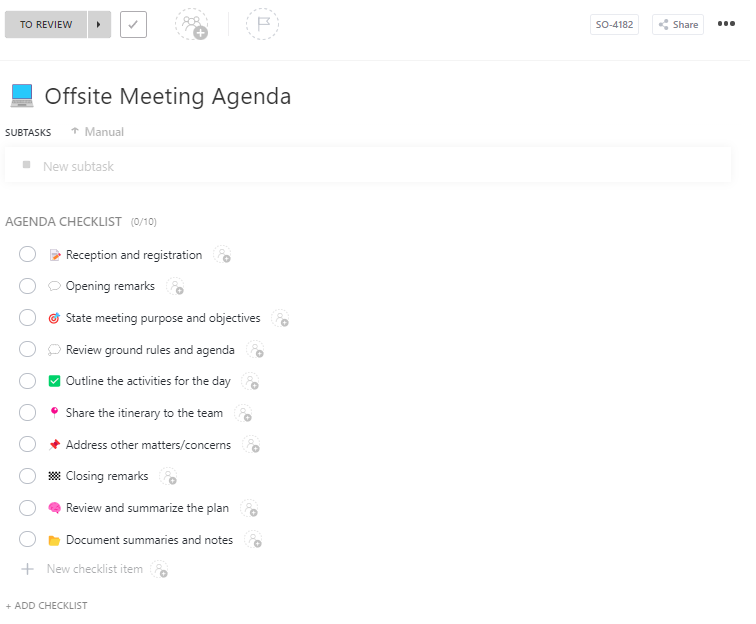Check off Review ground rules and agenda
This screenshot has height=624, width=756.
[27, 349]
